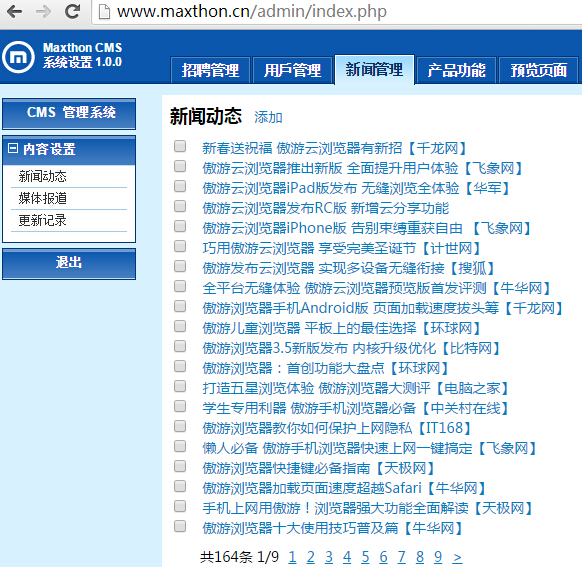Open article 懒人必备 傲游手机浏览器【飞象网】
This screenshot has height=567, width=582.
[x=370, y=449]
